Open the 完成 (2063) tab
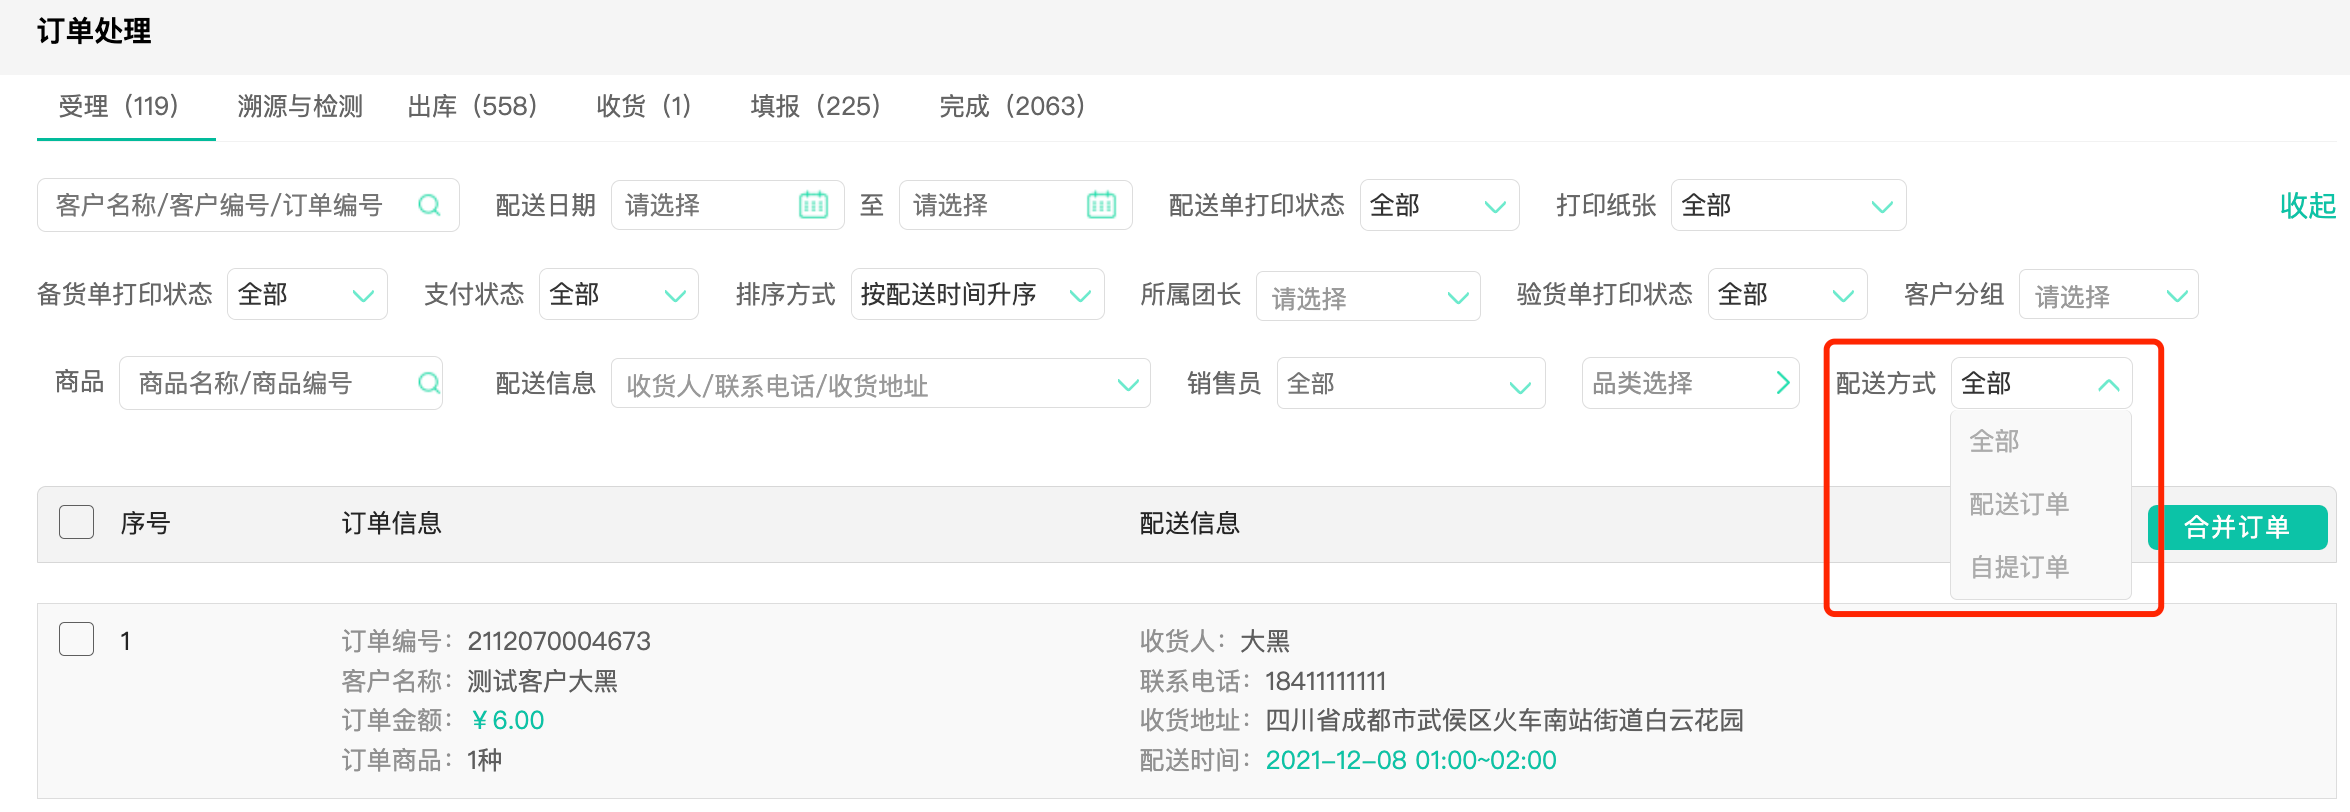This screenshot has height=812, width=2350. pyautogui.click(x=1011, y=106)
